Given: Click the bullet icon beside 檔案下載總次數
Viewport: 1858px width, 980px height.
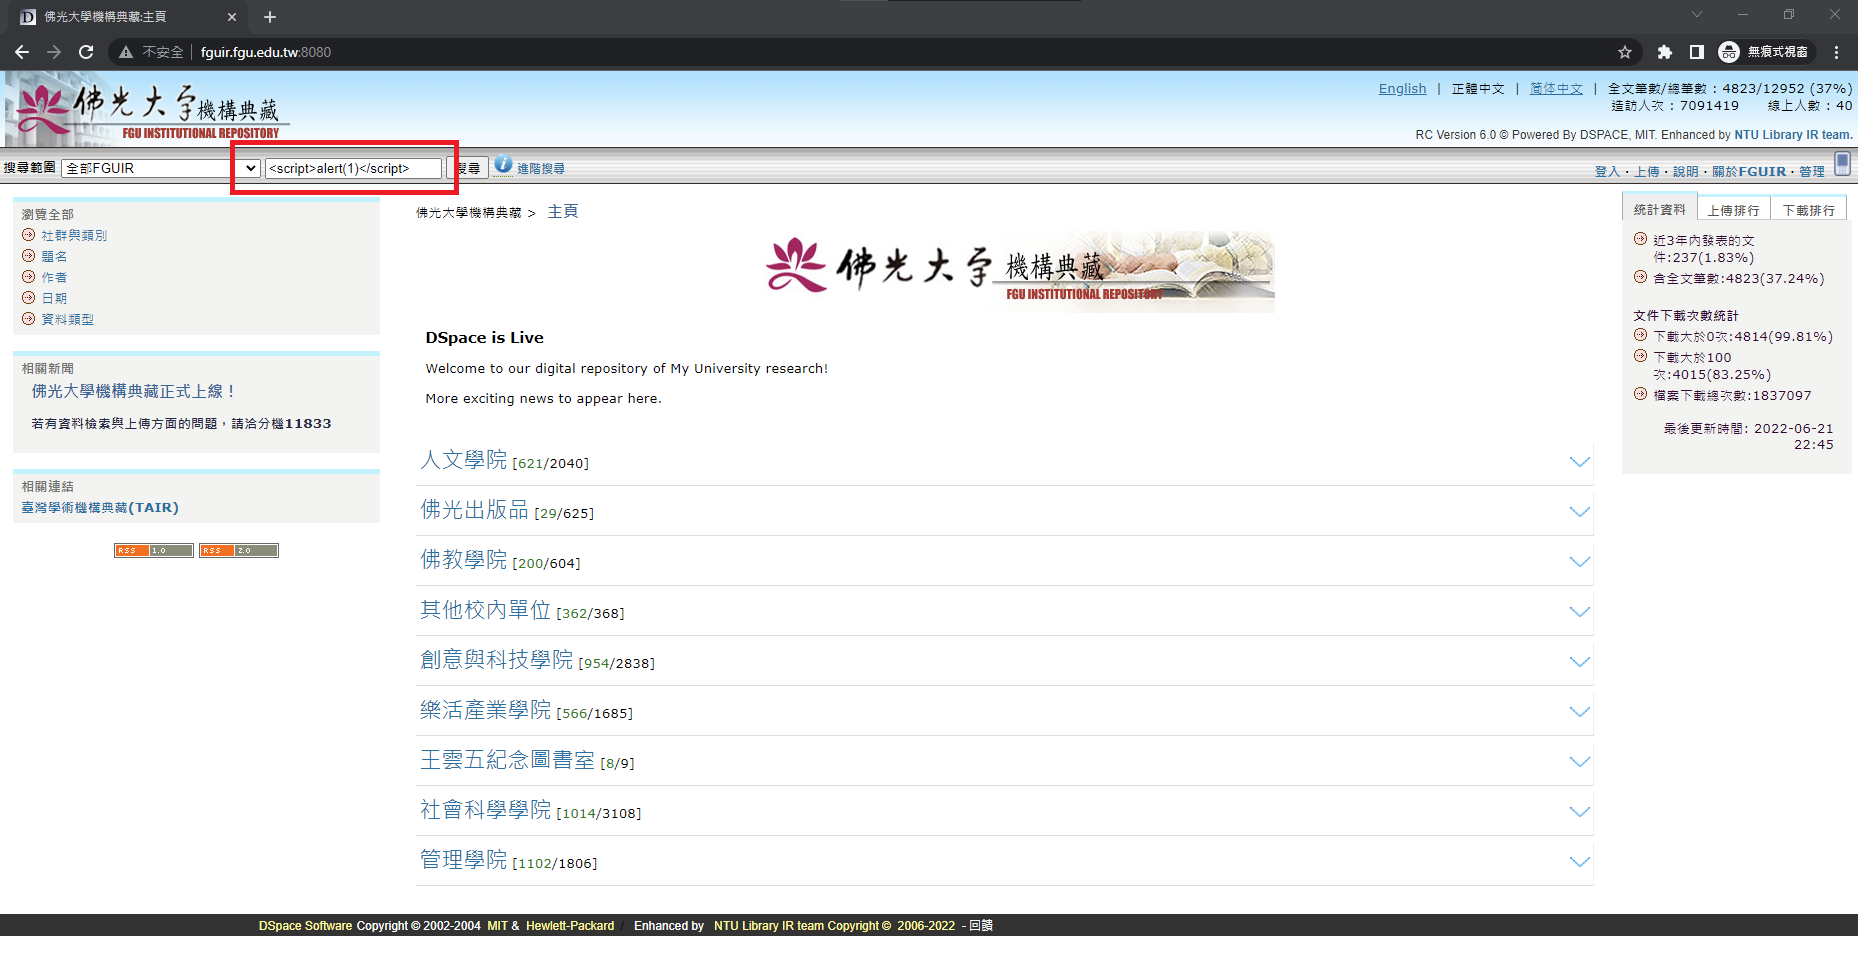Looking at the screenshot, I should tap(1640, 394).
